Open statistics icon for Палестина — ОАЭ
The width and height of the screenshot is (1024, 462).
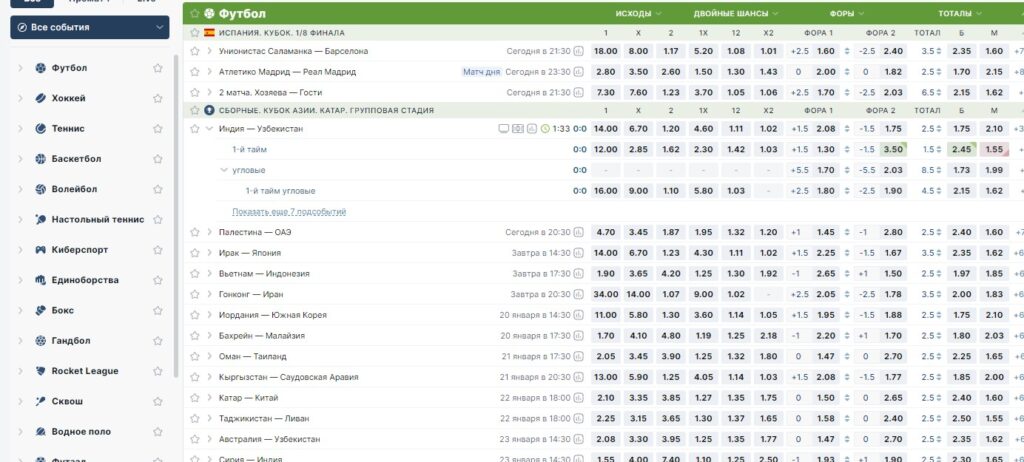578,232
